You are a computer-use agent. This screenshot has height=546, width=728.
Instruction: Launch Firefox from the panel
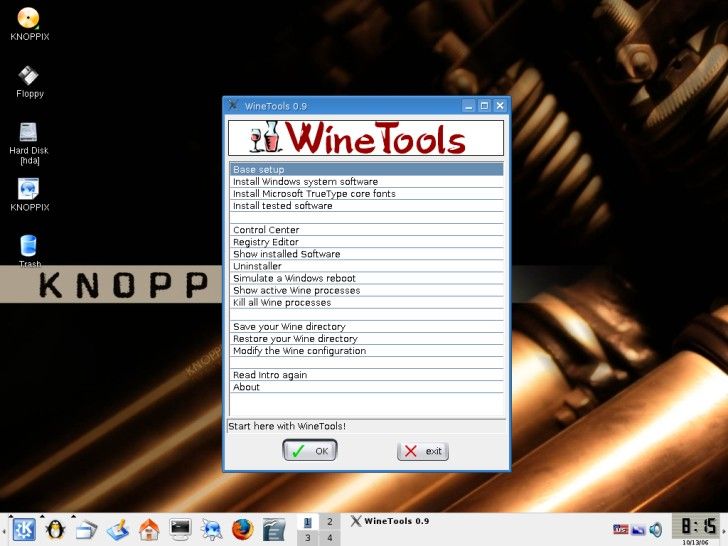(242, 529)
